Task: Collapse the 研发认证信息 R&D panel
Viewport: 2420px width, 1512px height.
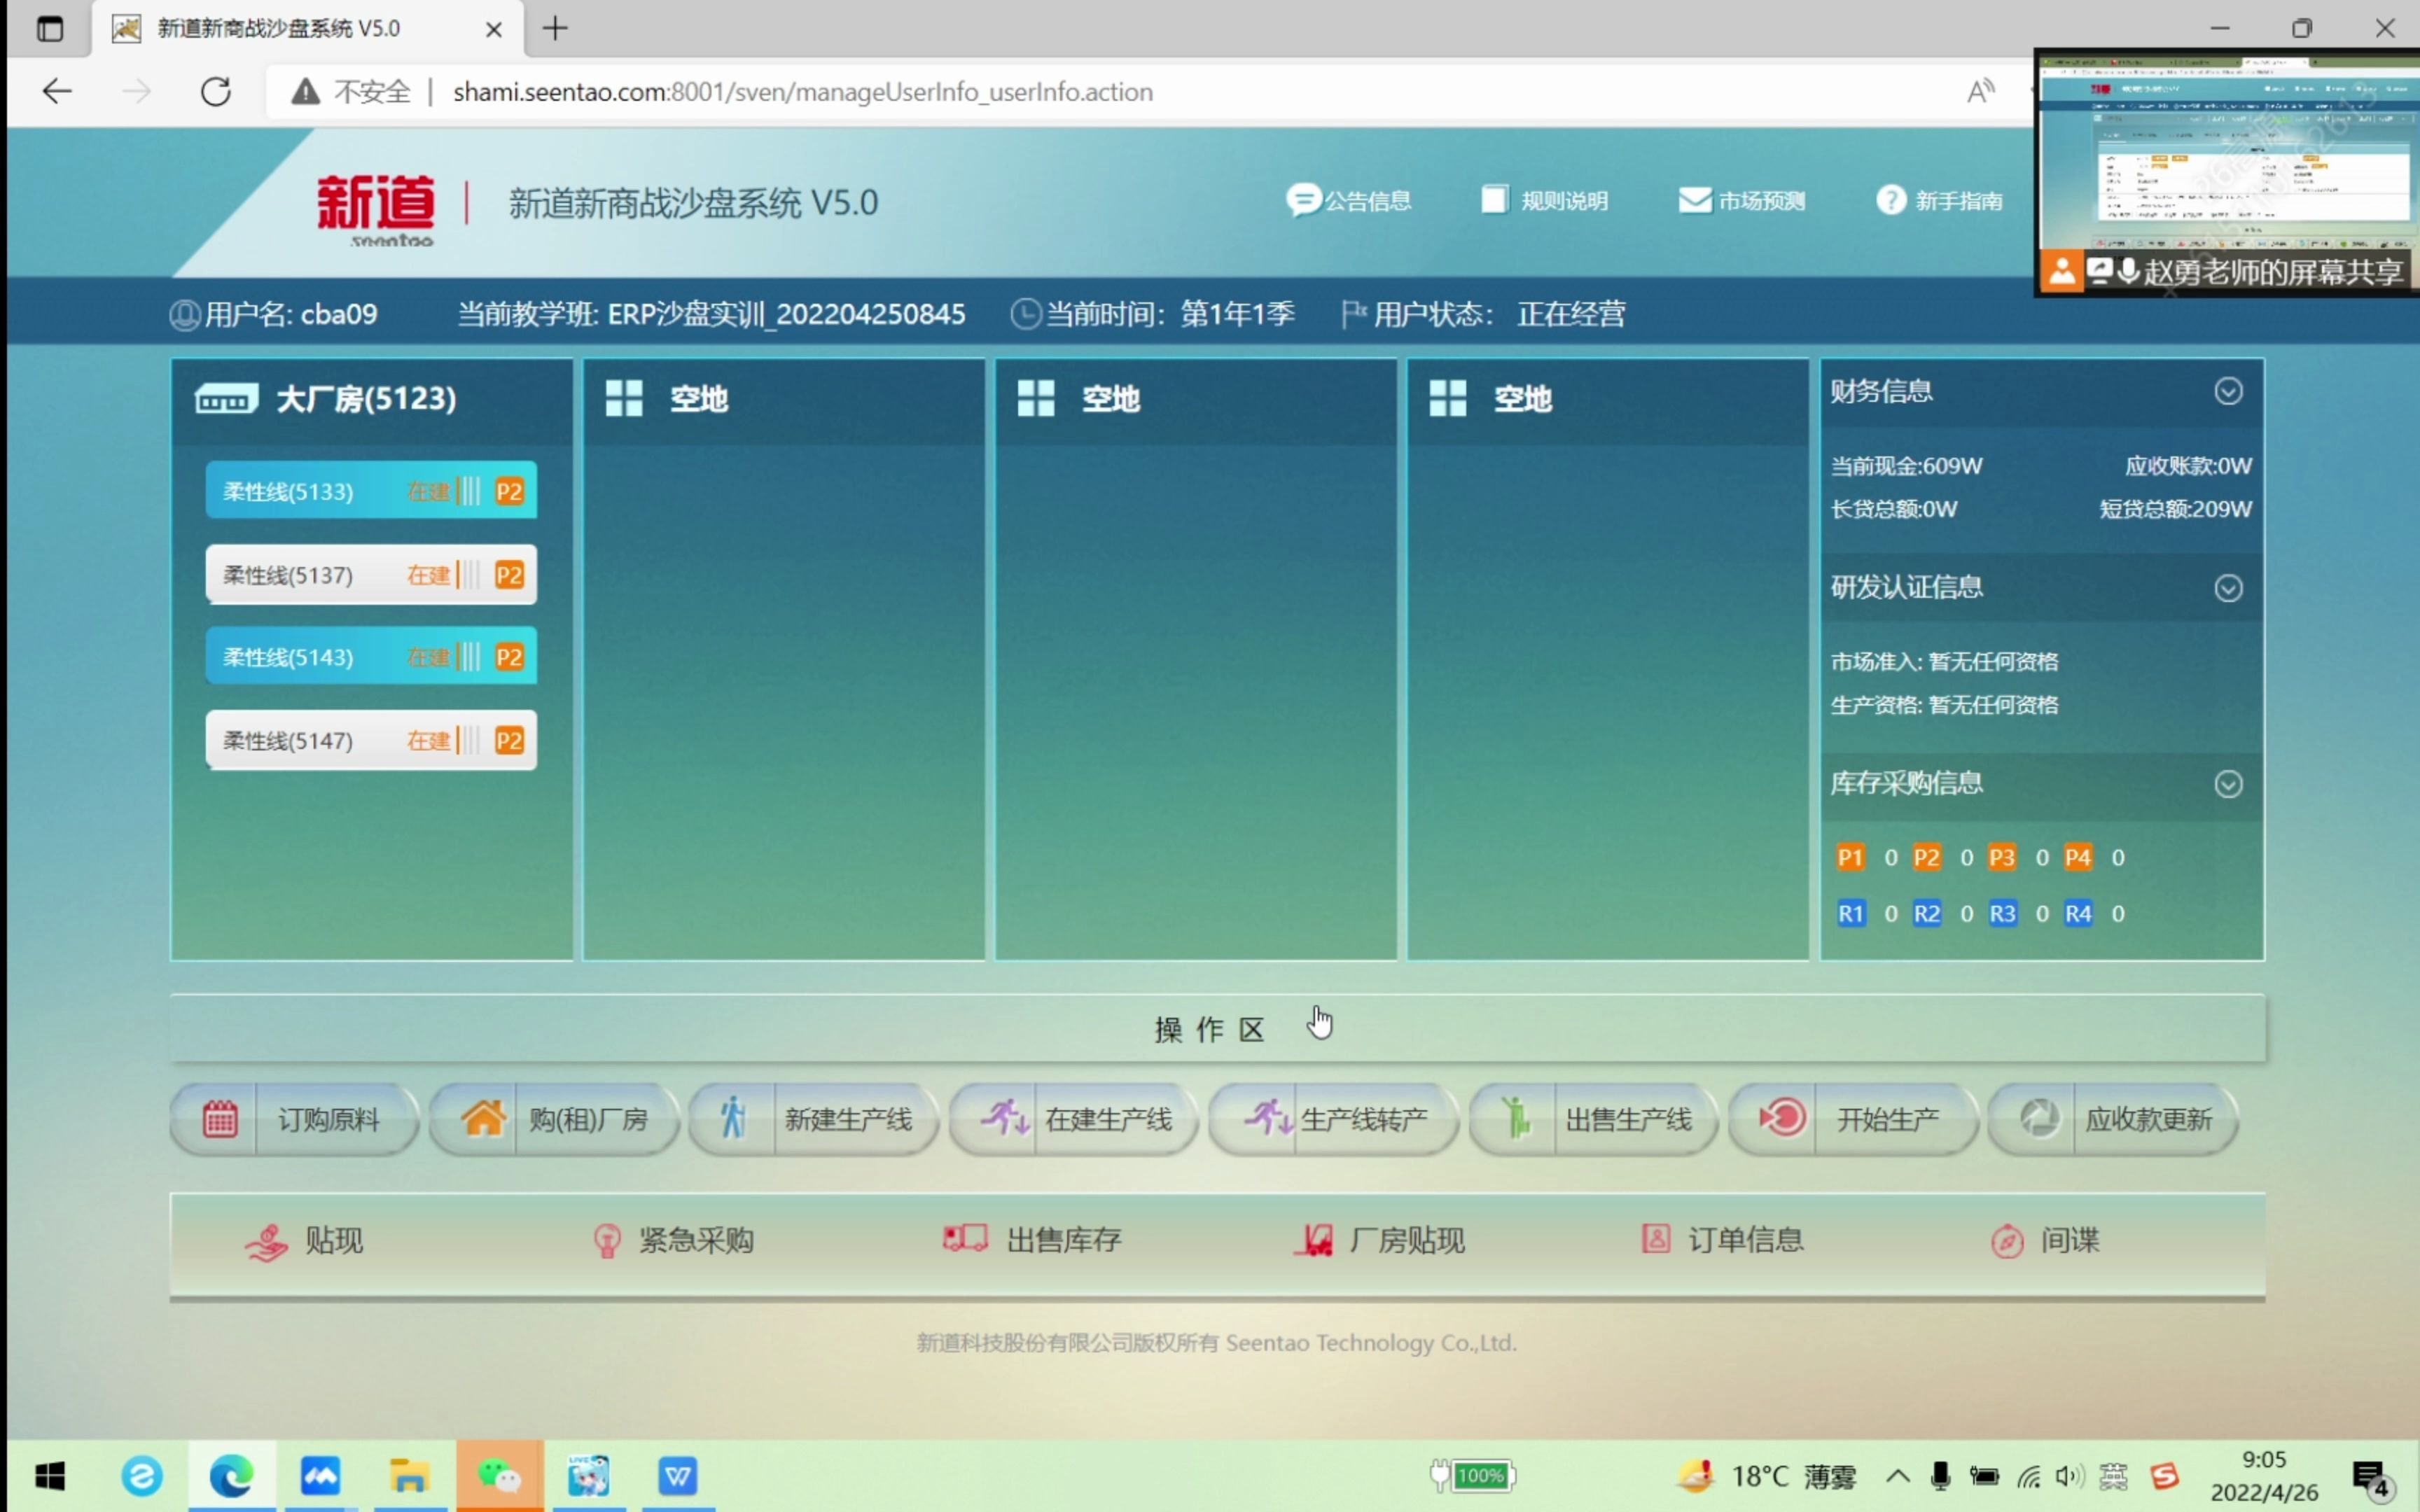Action: point(2228,588)
